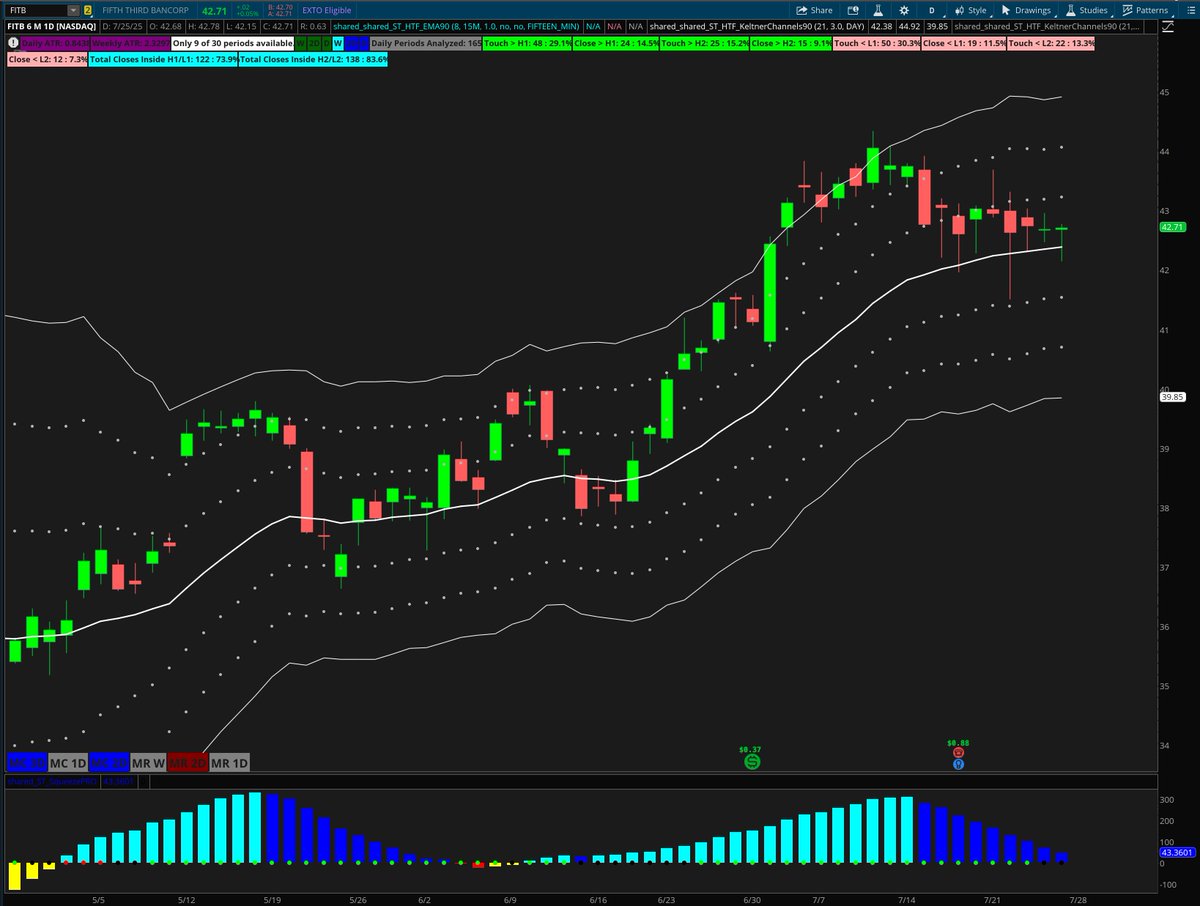The width and height of the screenshot is (1200, 906).
Task: Click the MR 1D label
Action: pos(229,762)
